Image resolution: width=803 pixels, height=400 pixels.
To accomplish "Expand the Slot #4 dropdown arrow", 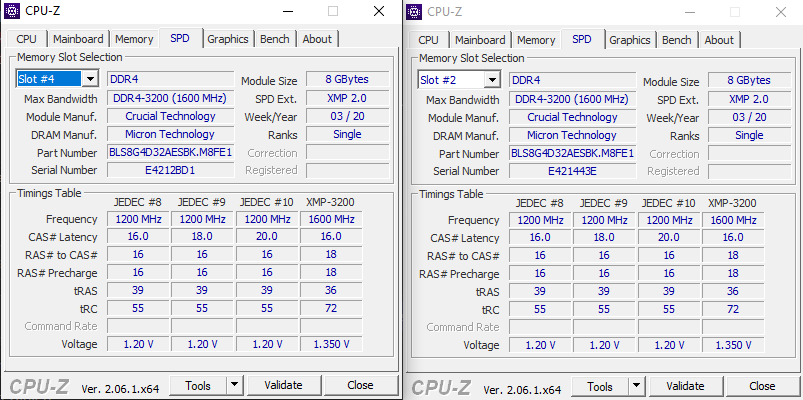I will click(90, 79).
